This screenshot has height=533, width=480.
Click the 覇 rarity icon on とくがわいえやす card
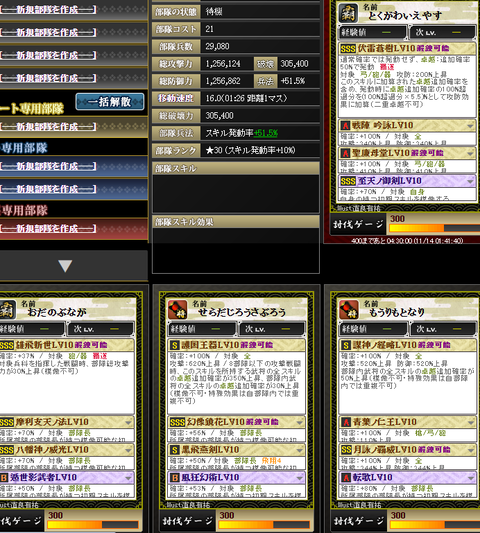[x=348, y=13]
